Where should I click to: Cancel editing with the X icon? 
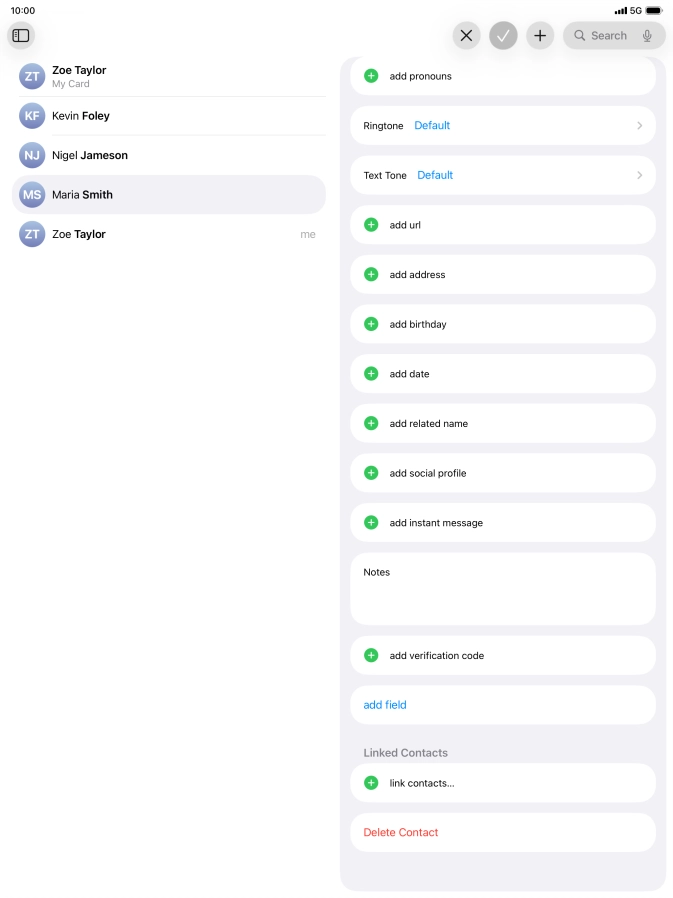(x=466, y=35)
